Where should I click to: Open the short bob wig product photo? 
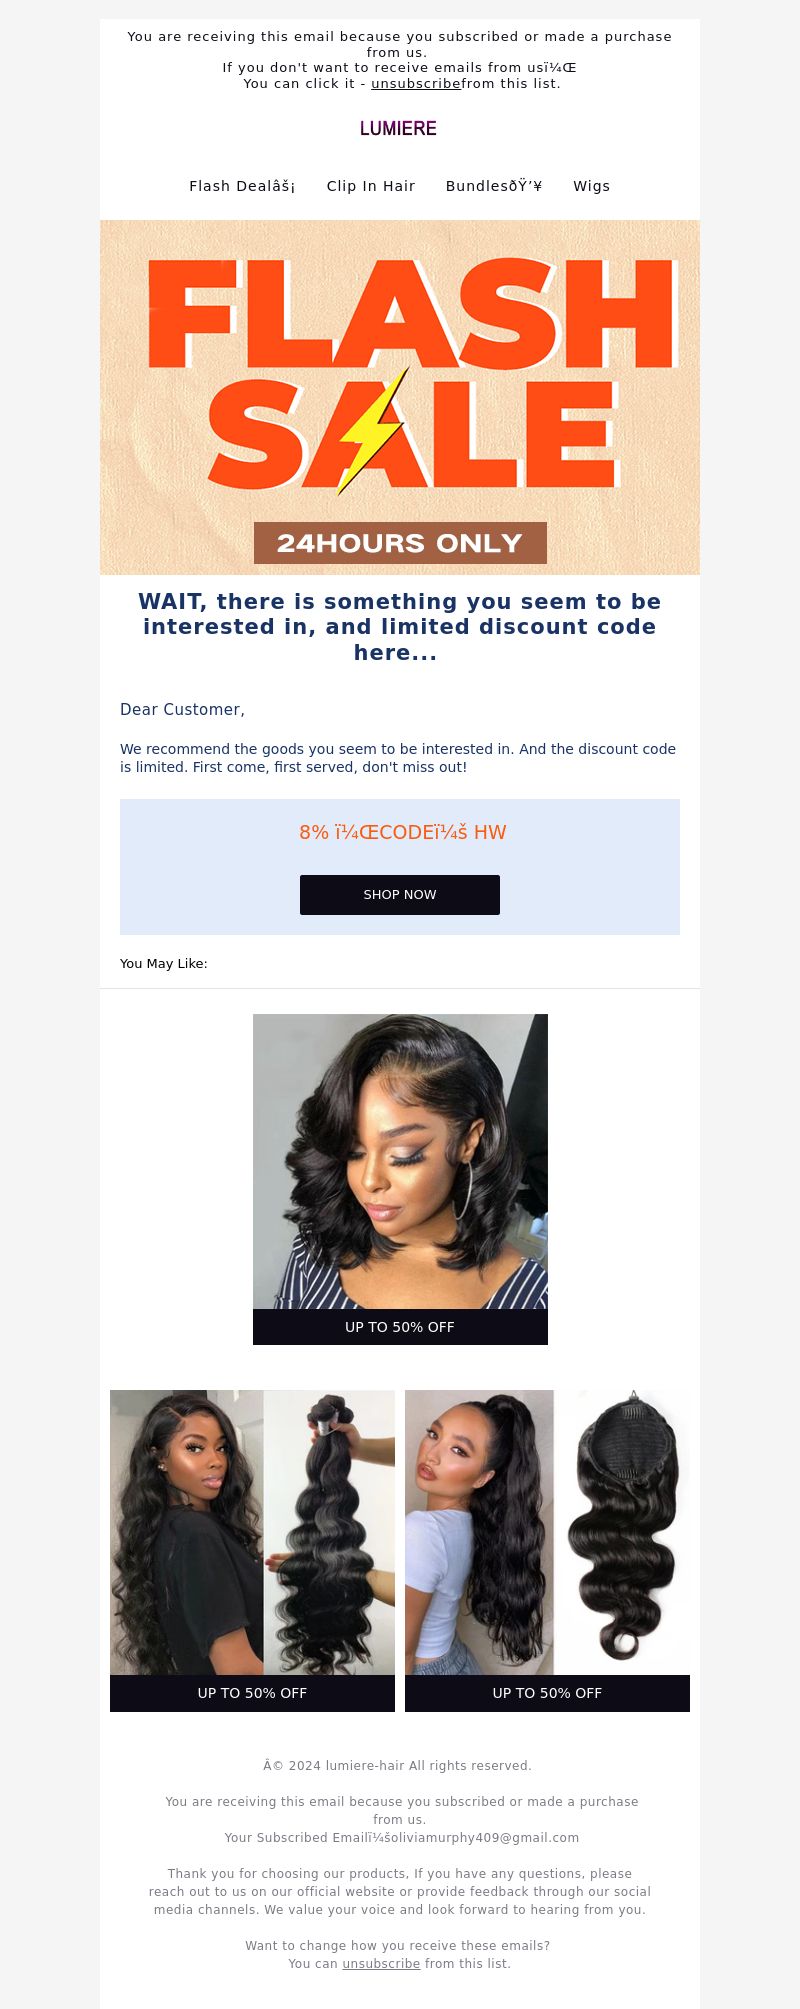400,1161
